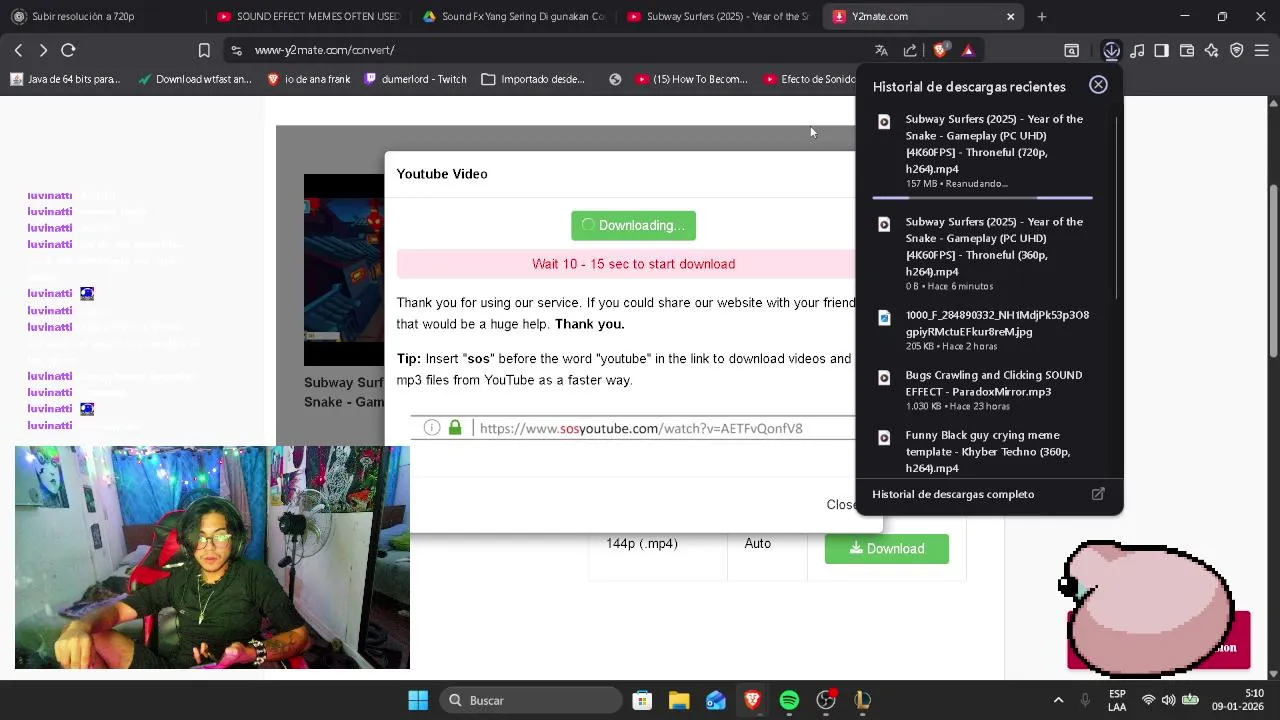Click the taskbar Buscar search box
Image resolution: width=1280 pixels, height=720 pixels.
[x=531, y=700]
